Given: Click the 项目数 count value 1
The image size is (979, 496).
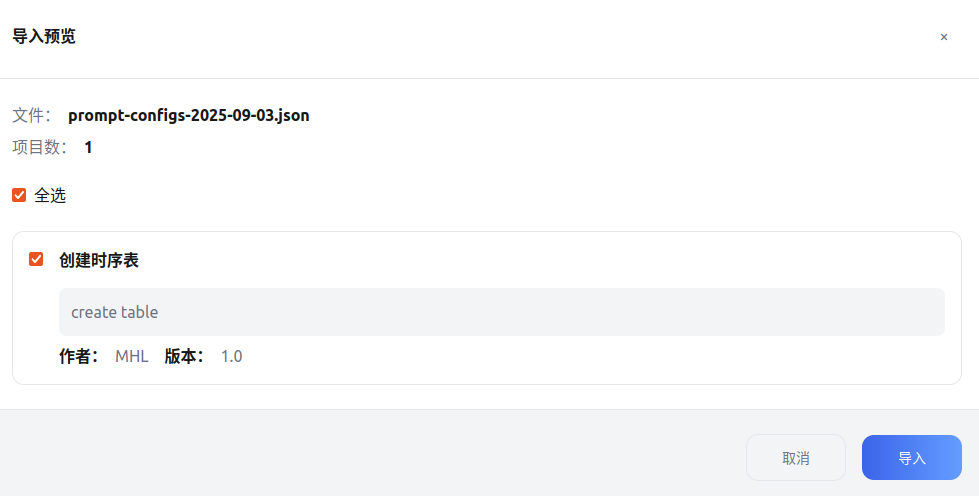Looking at the screenshot, I should [x=88, y=147].
